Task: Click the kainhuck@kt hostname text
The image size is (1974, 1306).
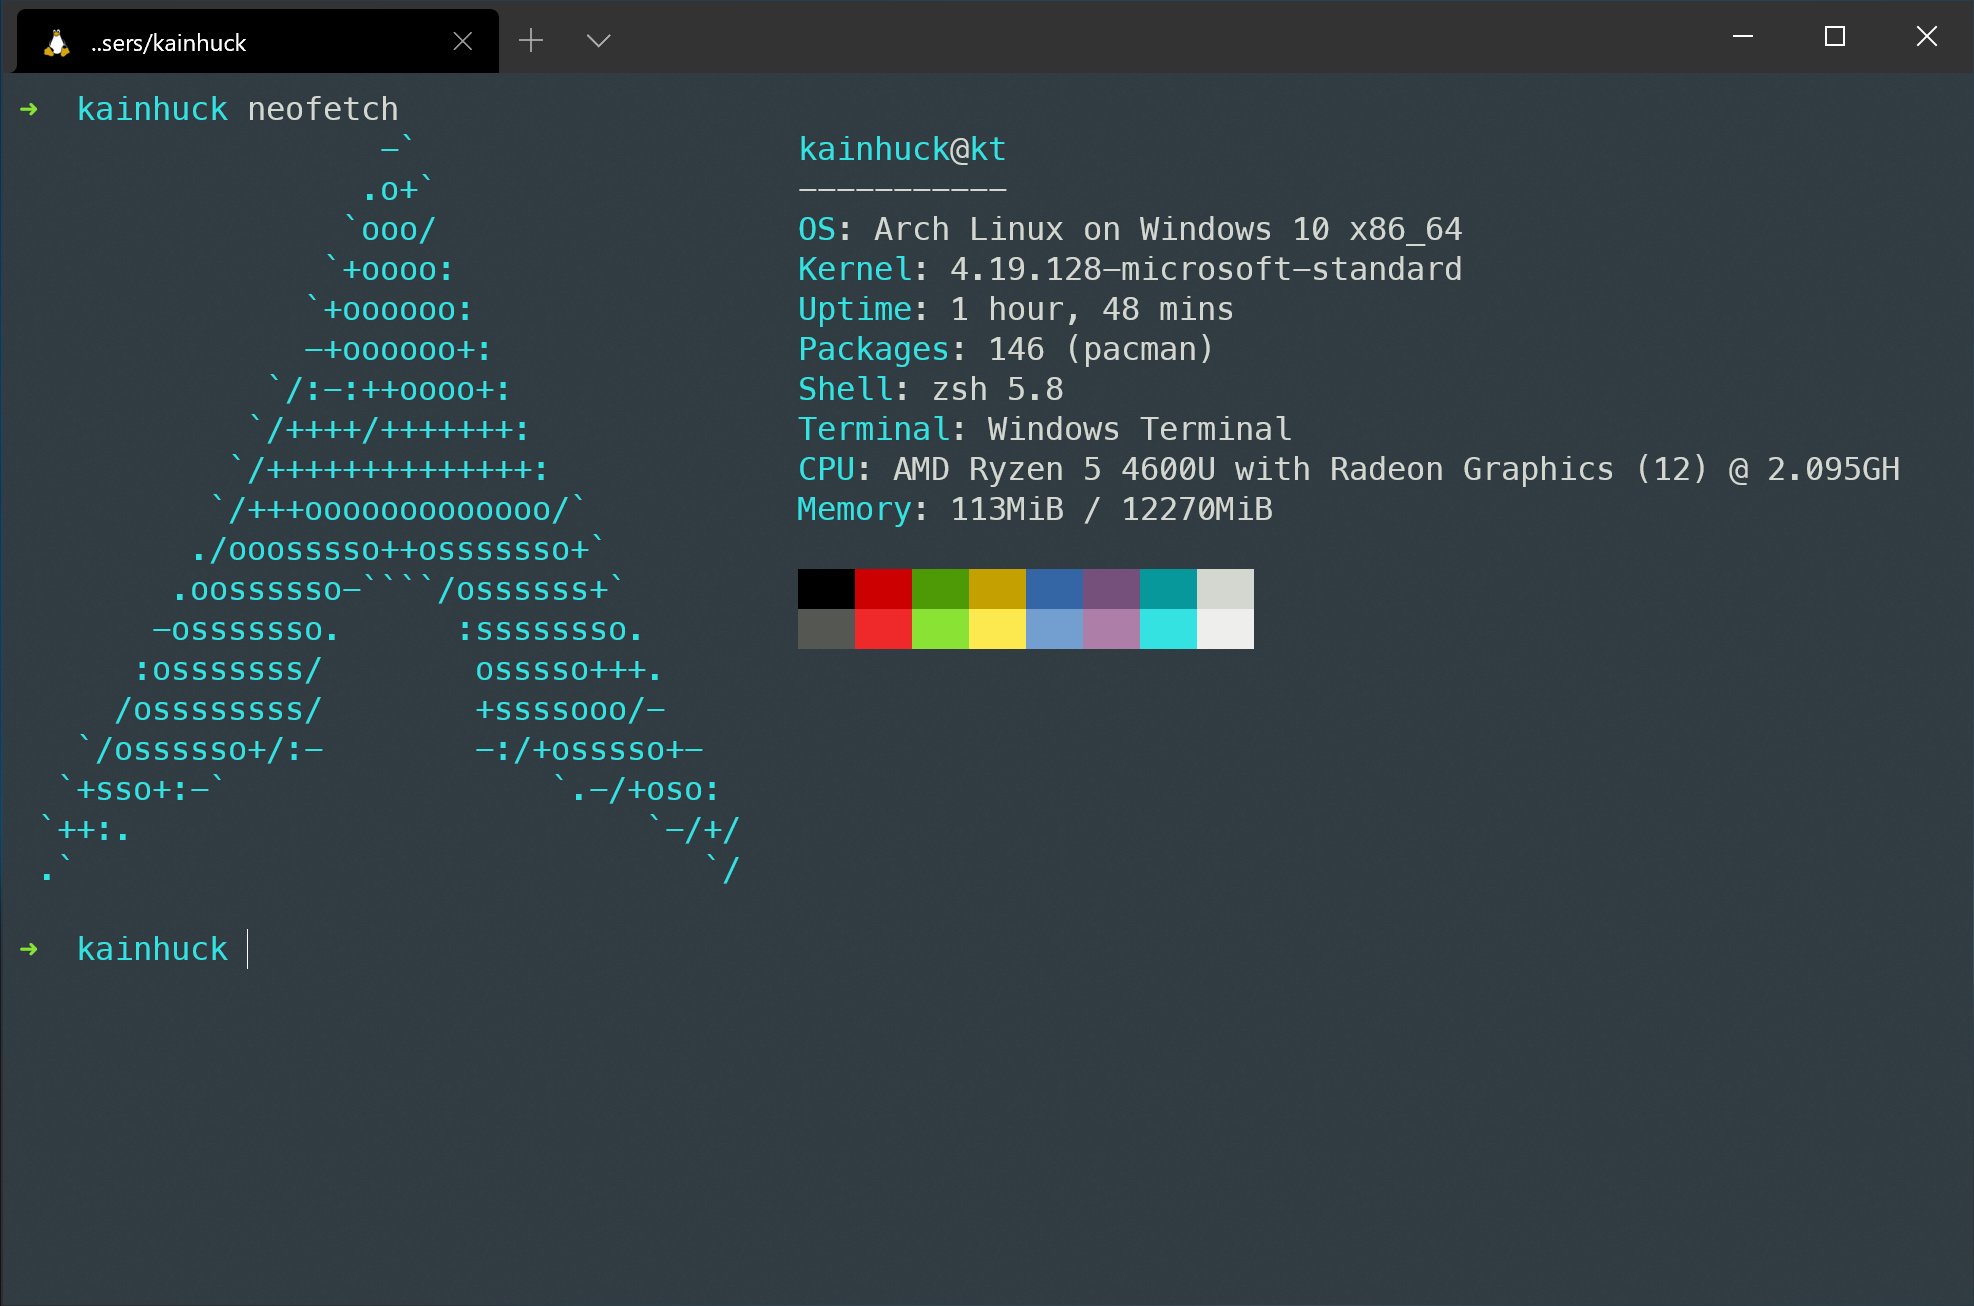Action: point(901,148)
